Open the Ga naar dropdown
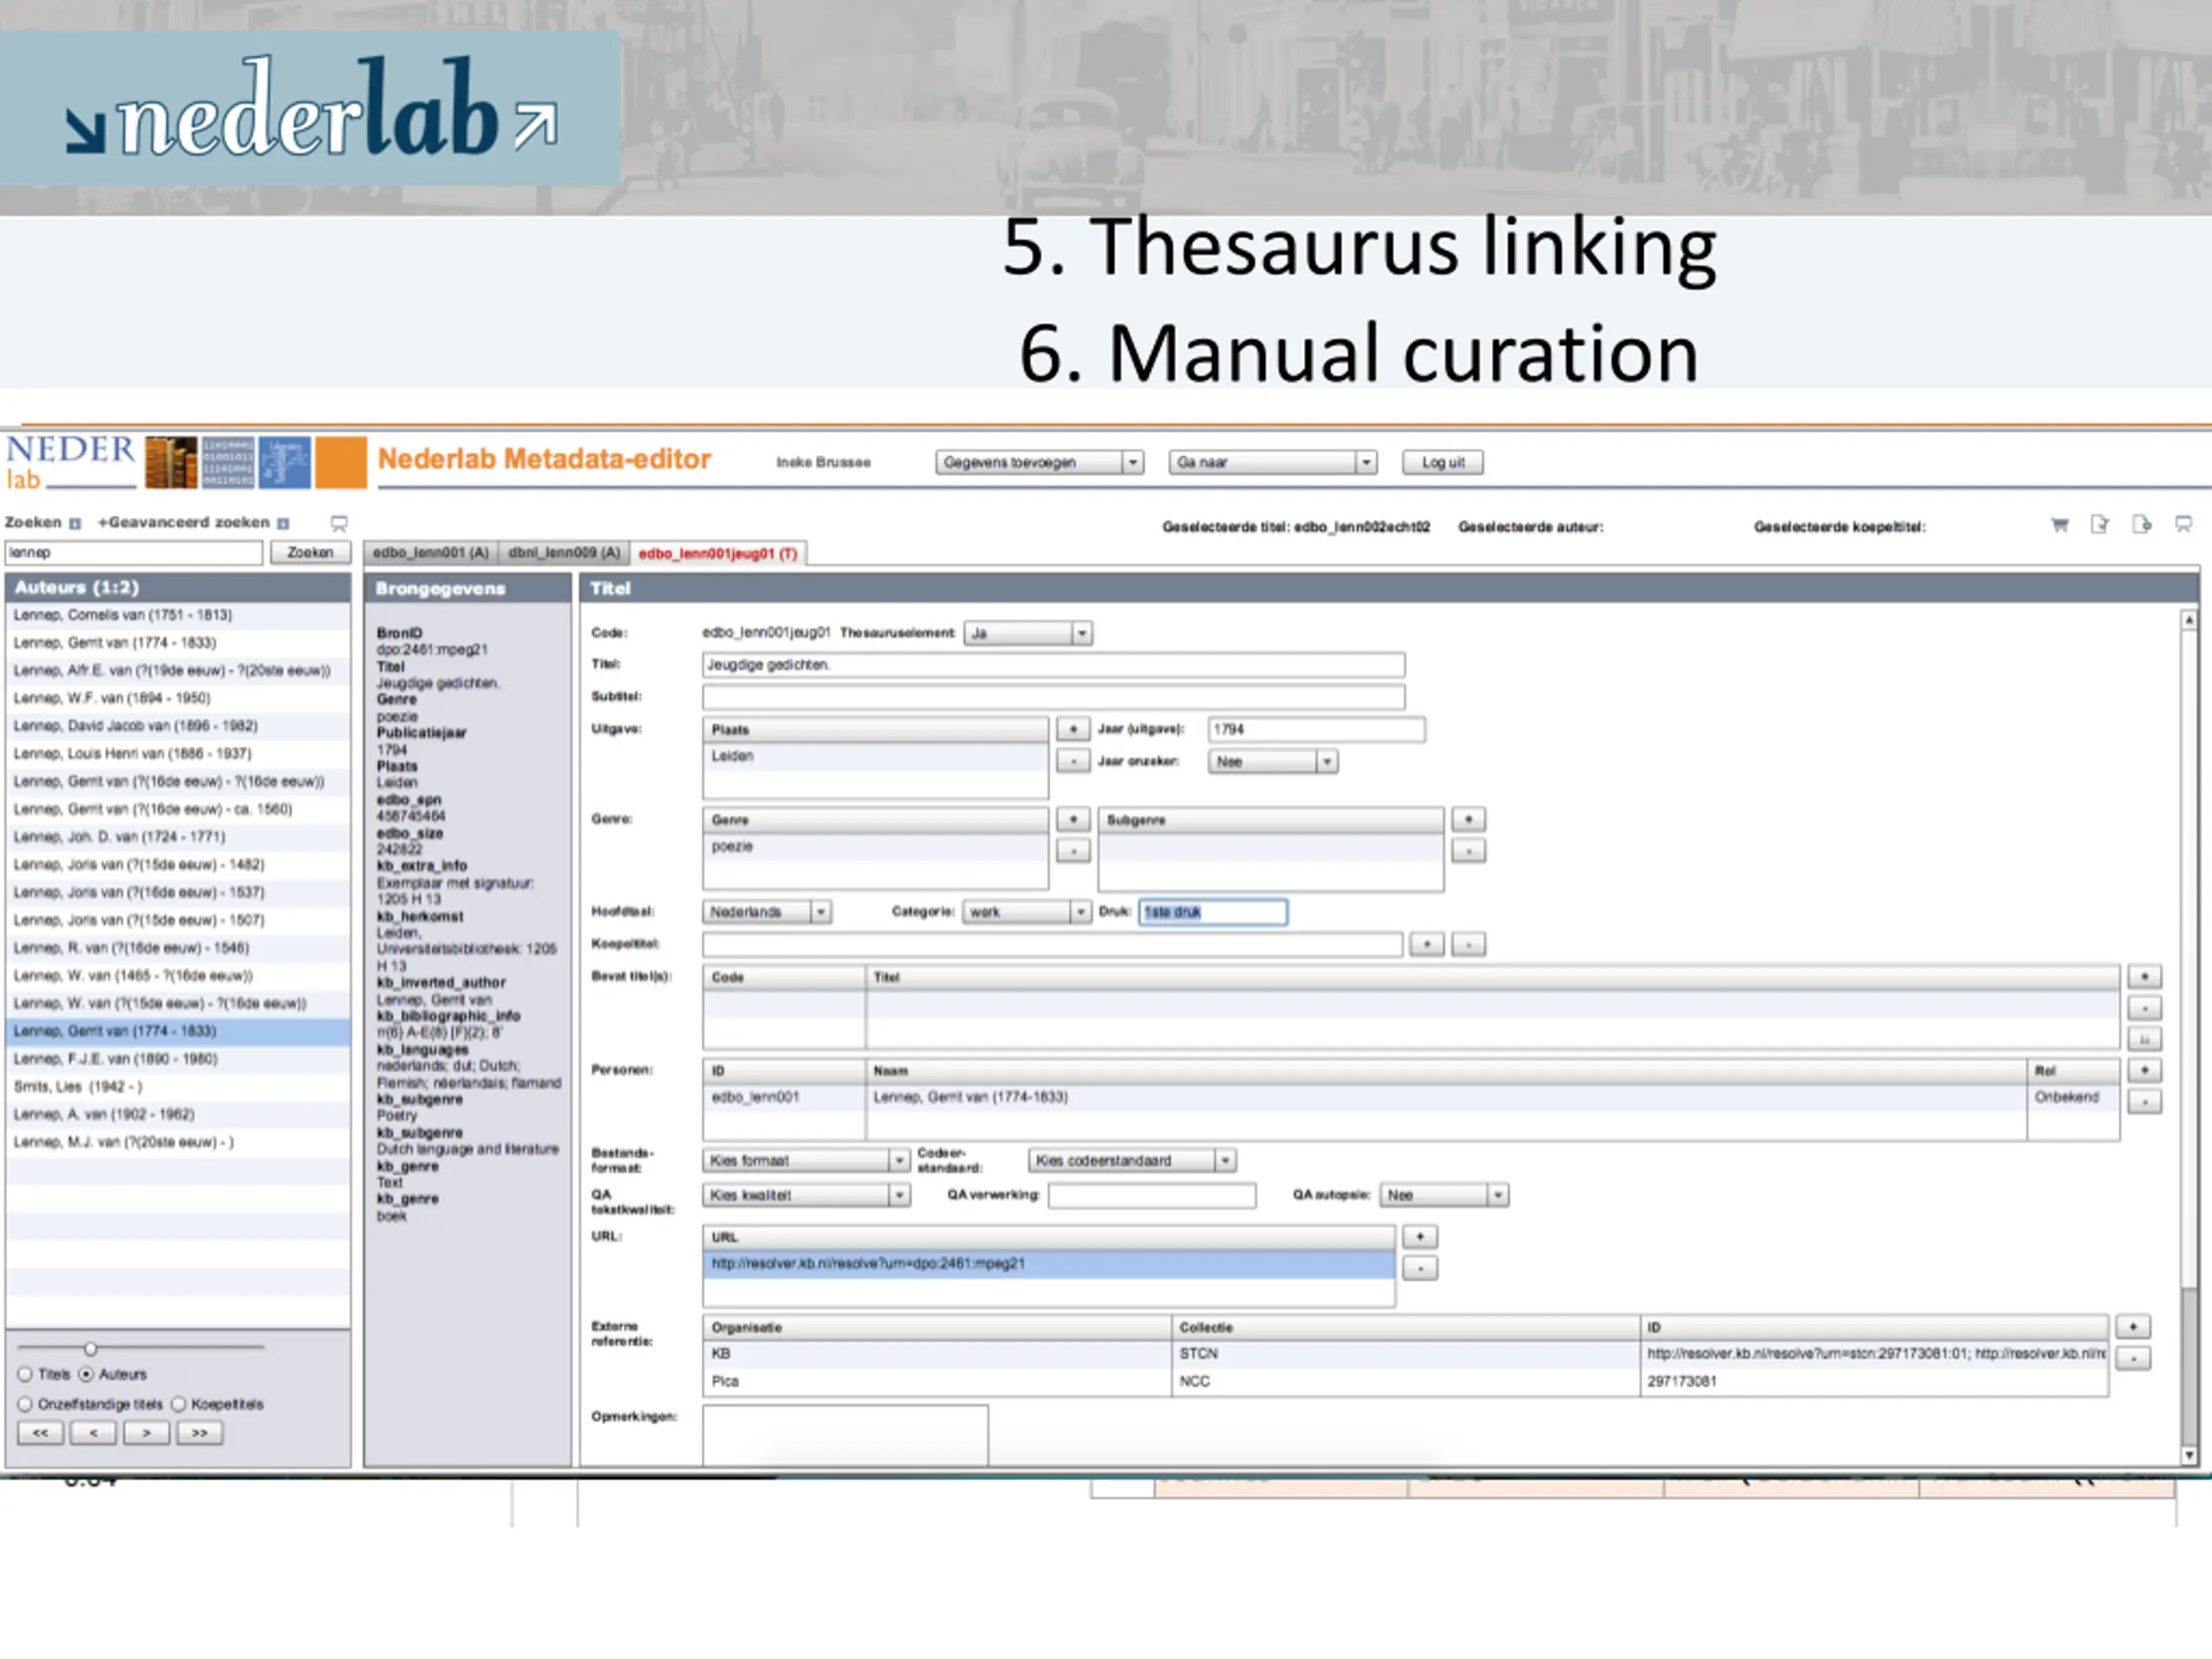 coord(1272,462)
